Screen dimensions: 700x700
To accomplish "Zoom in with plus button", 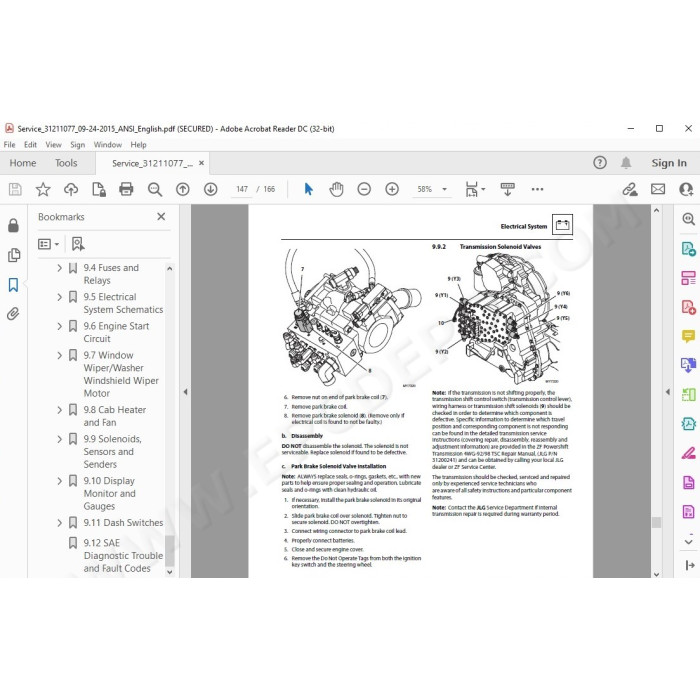I will (x=392, y=189).
